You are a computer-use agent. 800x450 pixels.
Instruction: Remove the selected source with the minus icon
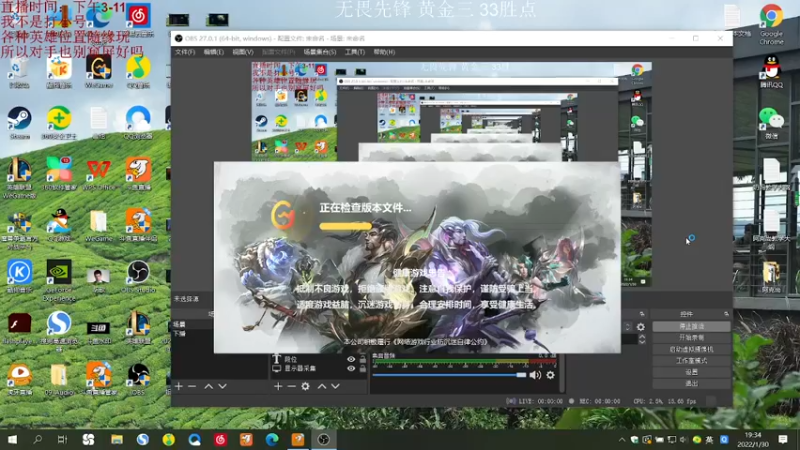(291, 386)
